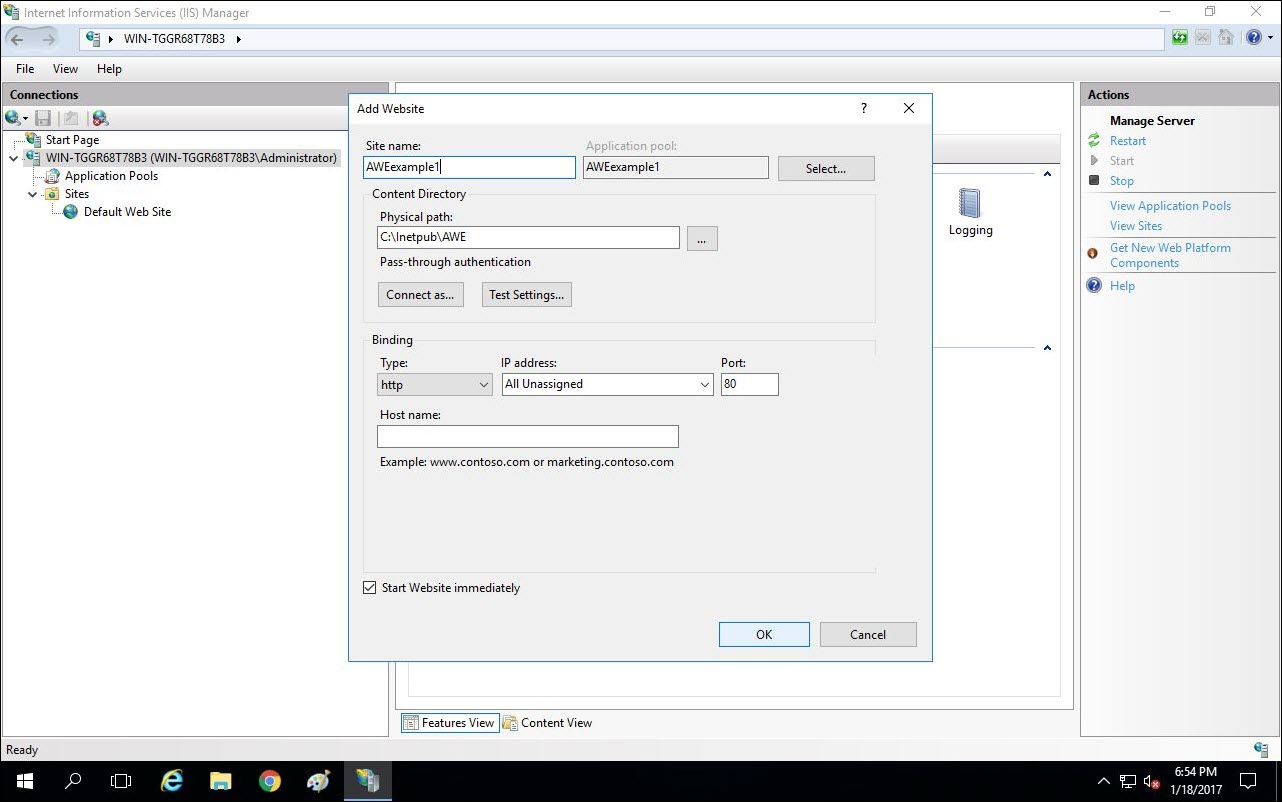Viewport: 1282px width, 802px height.
Task: Click the Save connections disk icon
Action: coord(43,118)
